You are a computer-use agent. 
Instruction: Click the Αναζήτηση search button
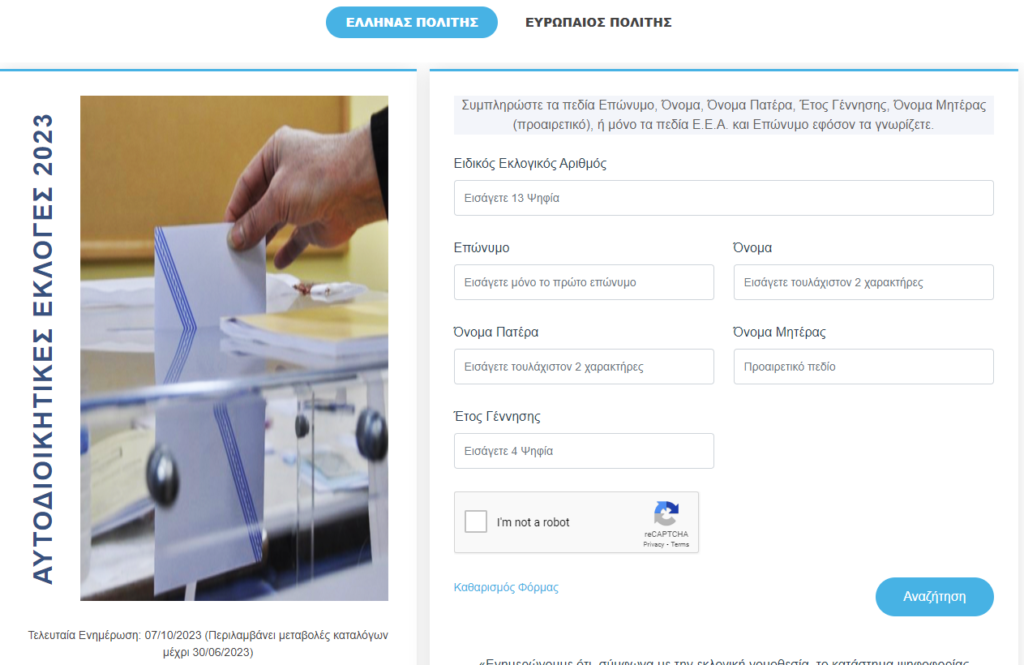pyautogui.click(x=935, y=596)
